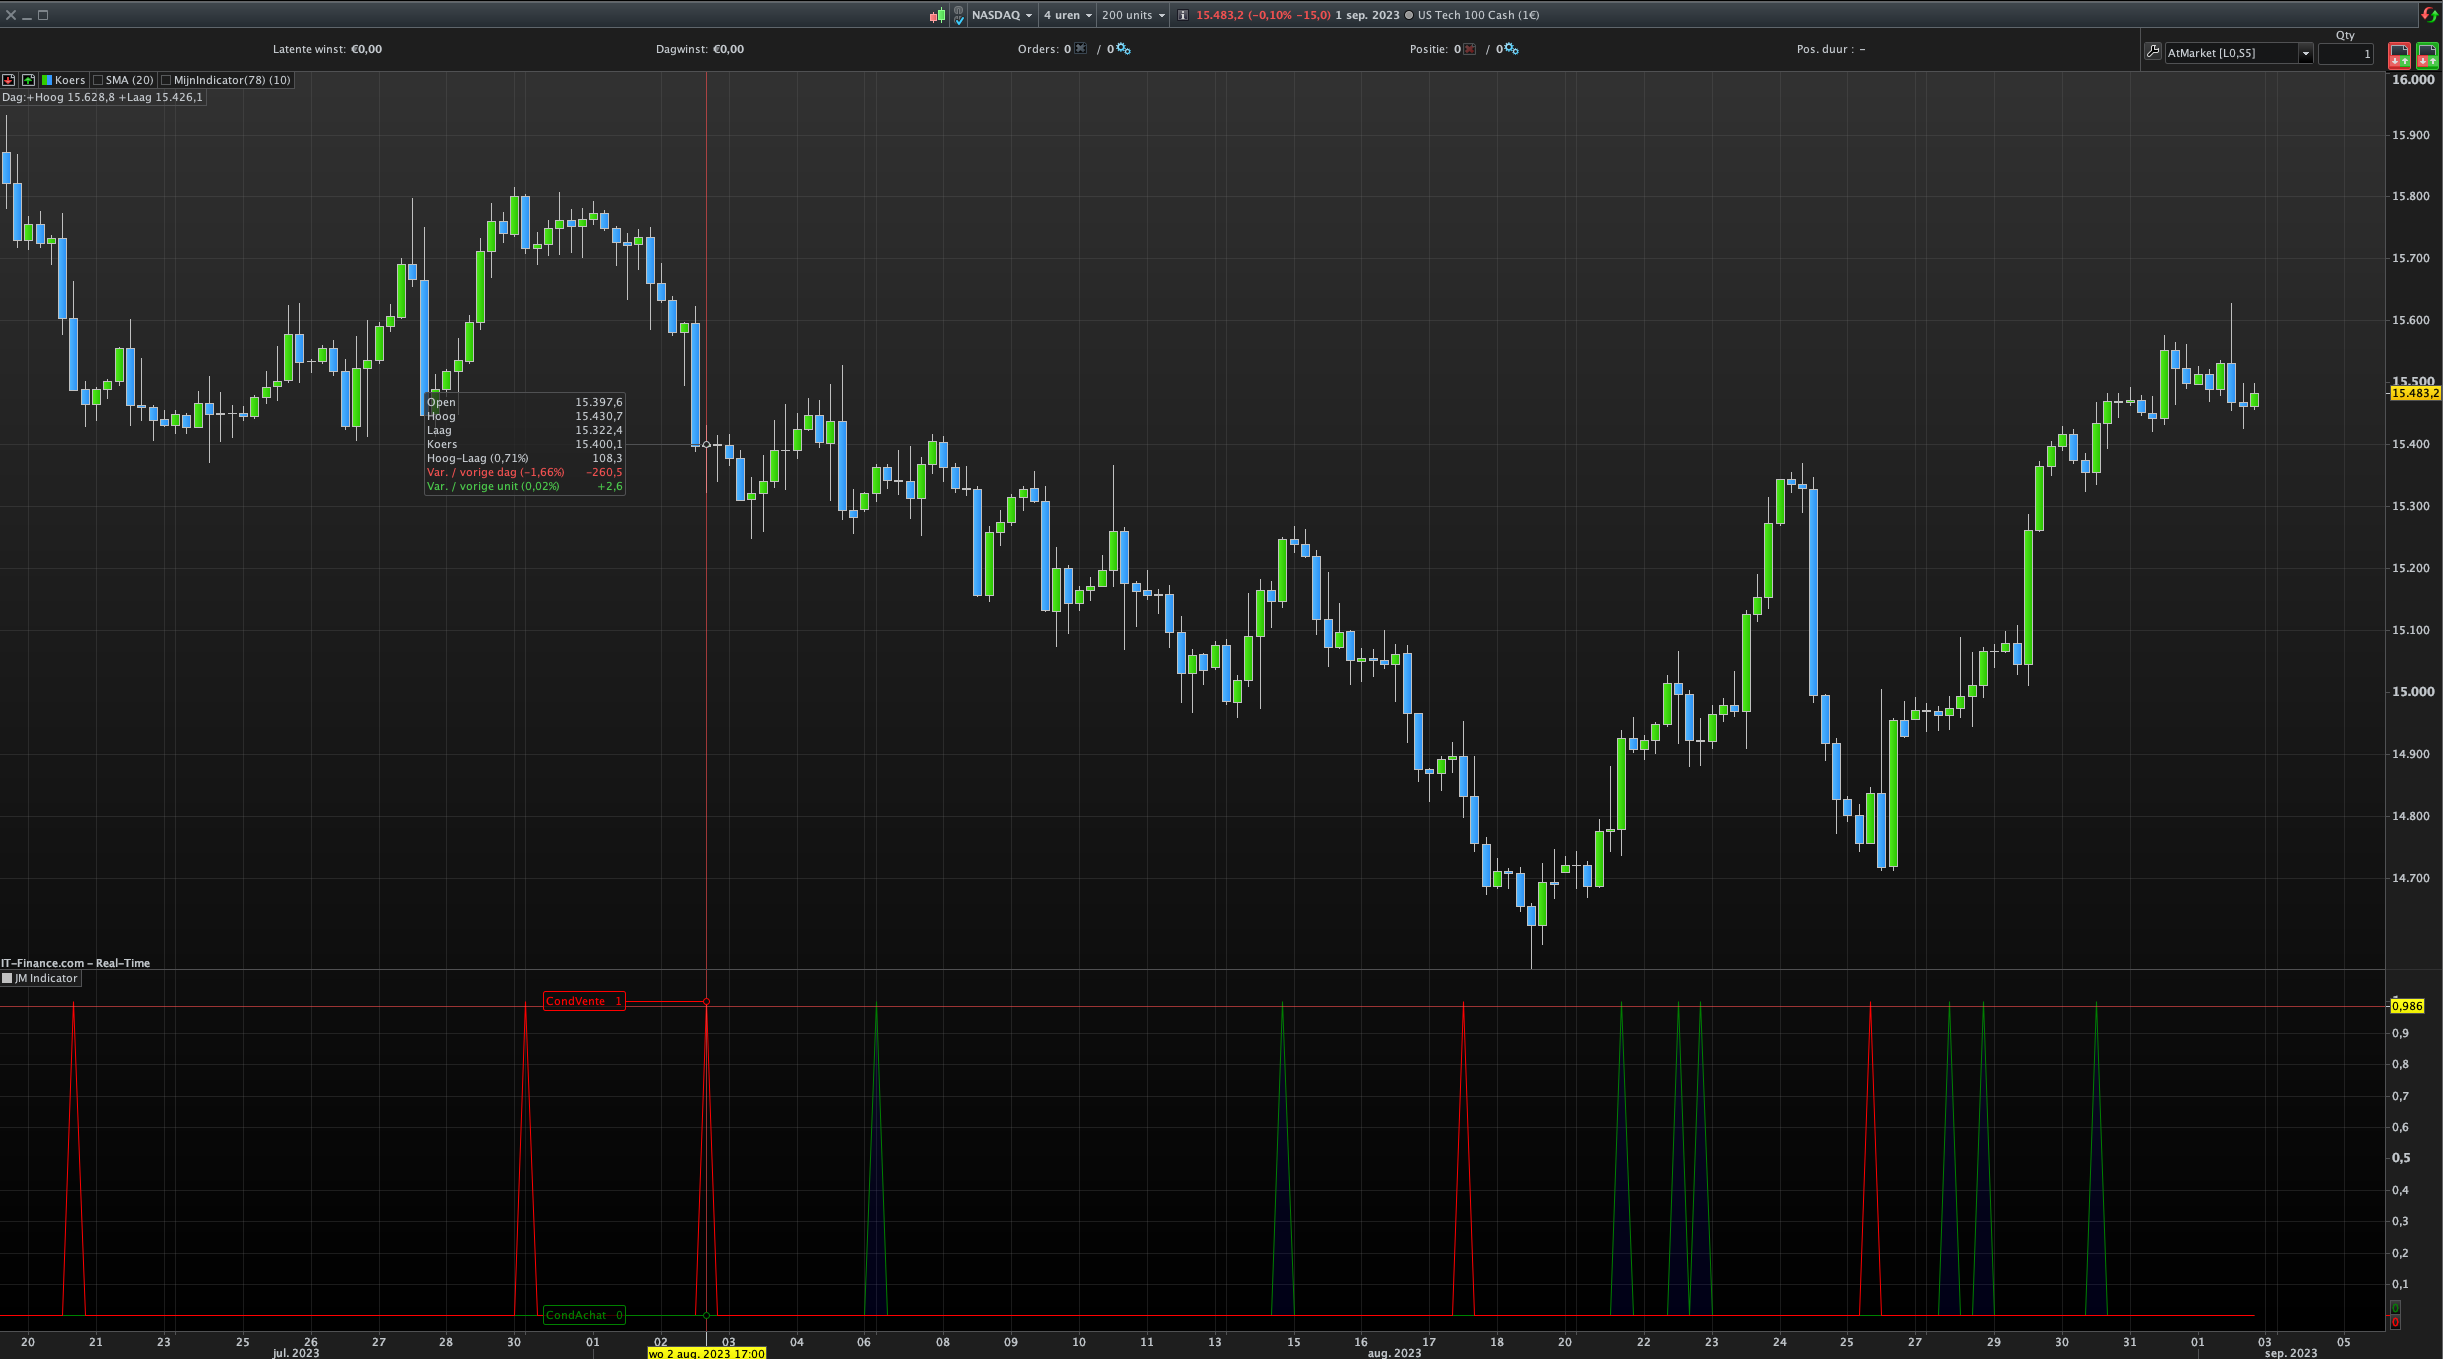Click the Qty input field
Viewport: 2443px width, 1359px height.
2345,54
